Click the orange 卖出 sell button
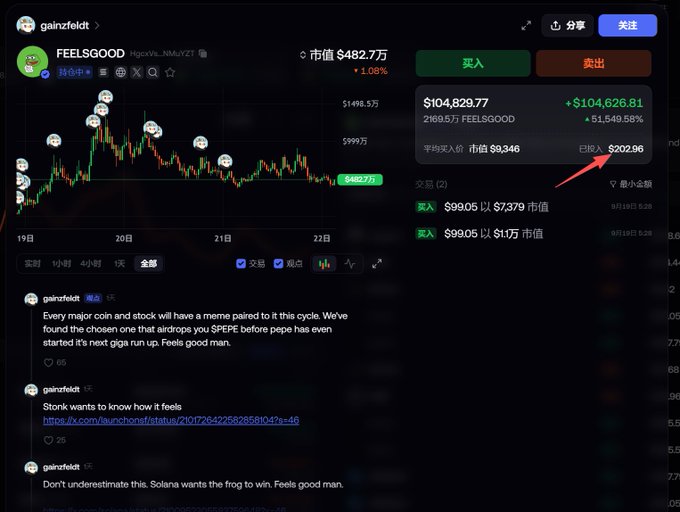Image resolution: width=680 pixels, height=512 pixels. tap(594, 63)
